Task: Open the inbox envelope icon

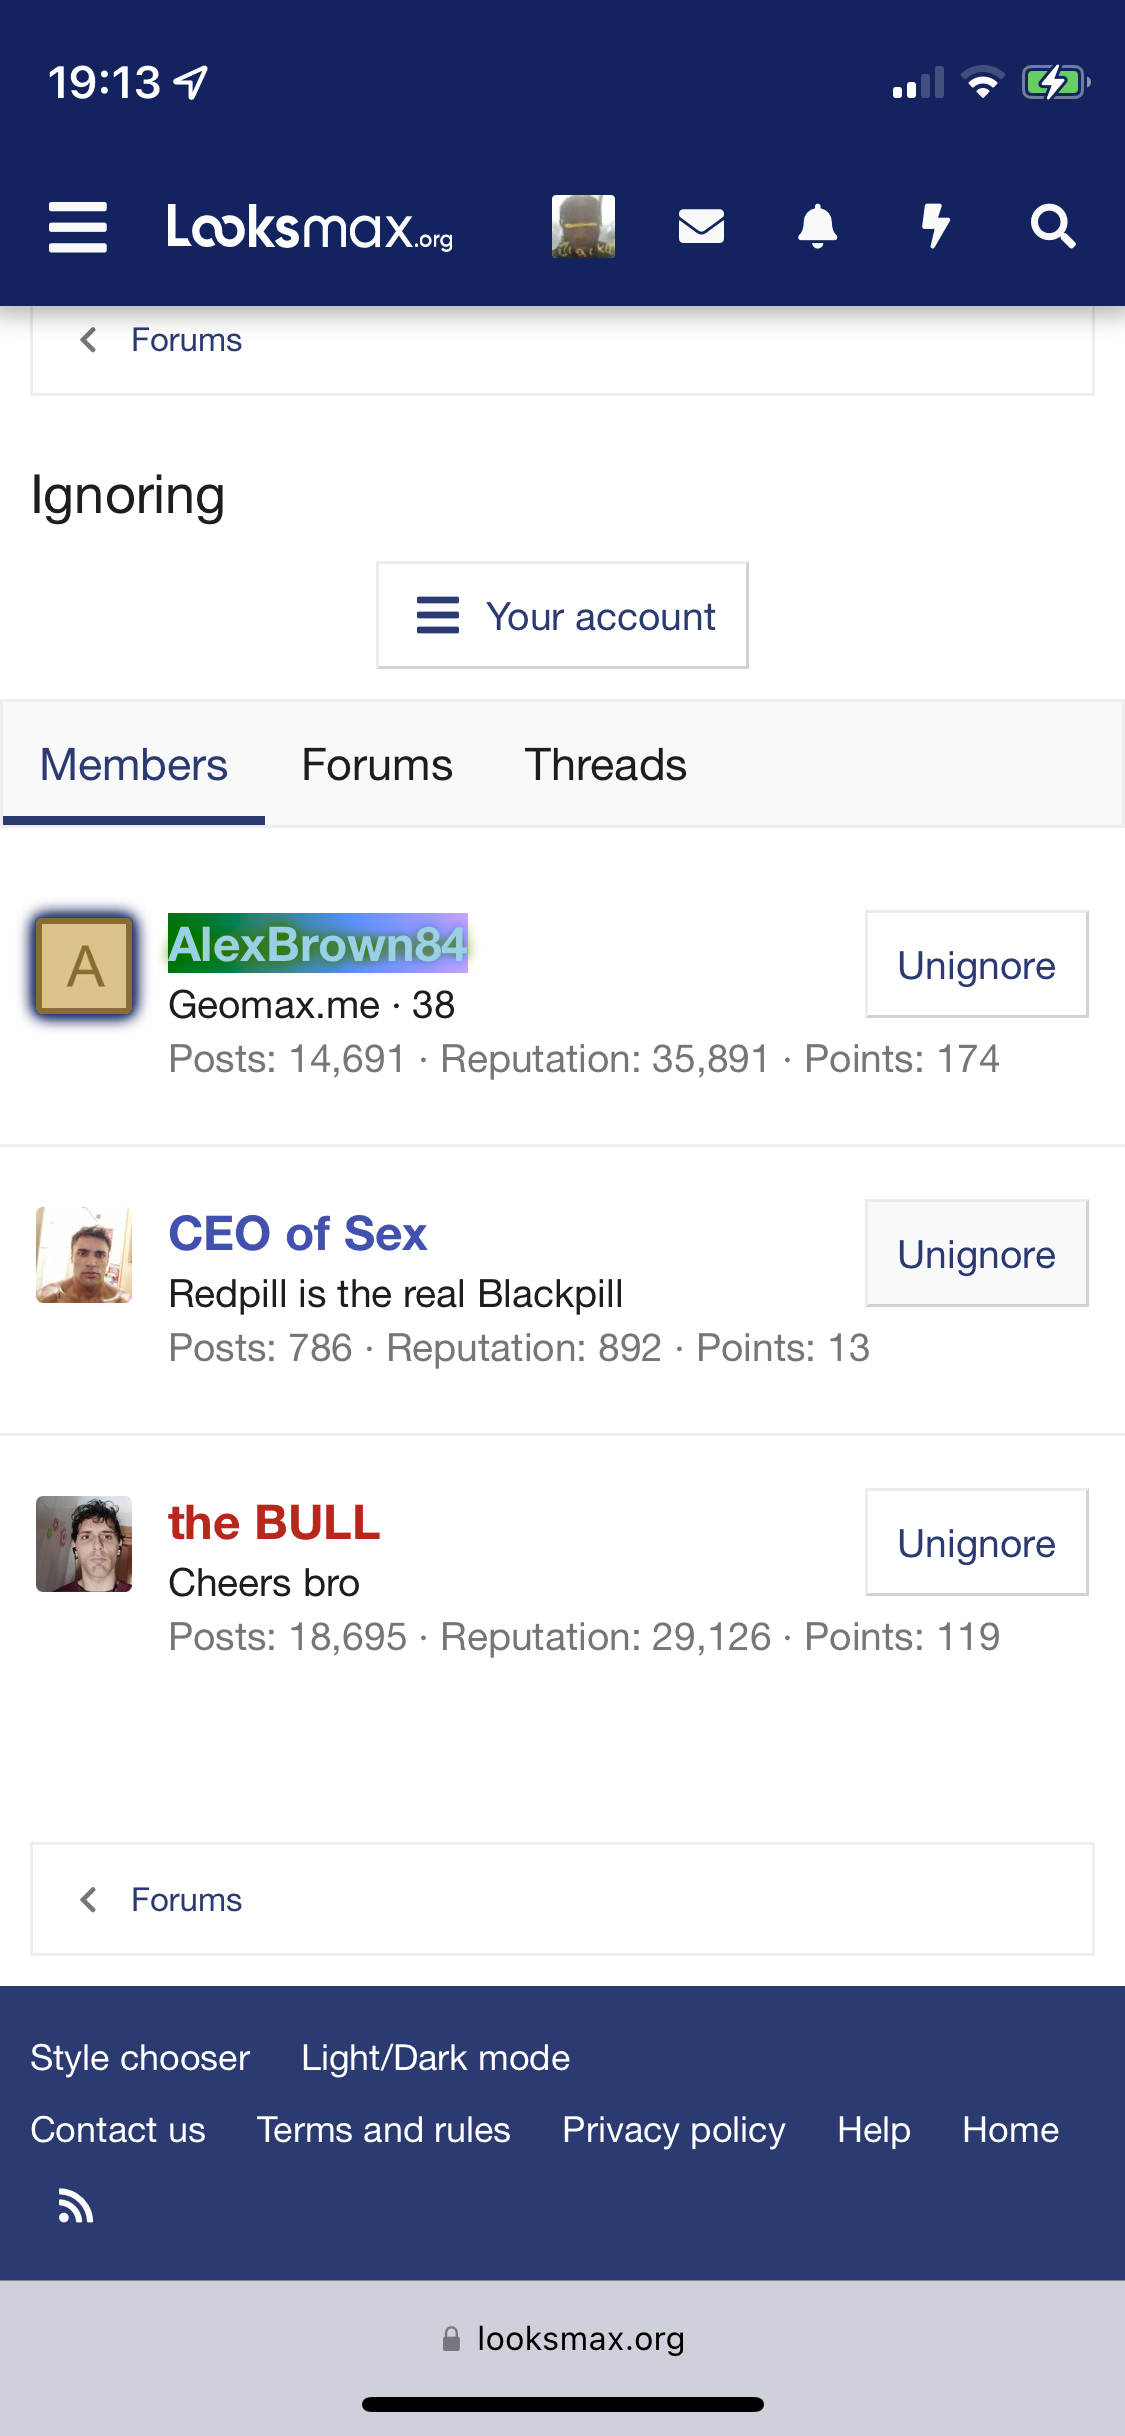Action: [701, 226]
